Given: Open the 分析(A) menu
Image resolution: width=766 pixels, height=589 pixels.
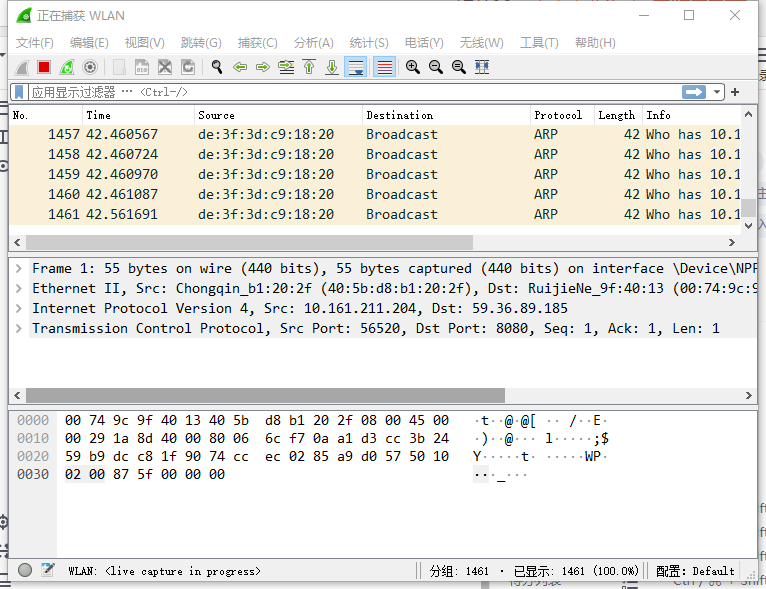Looking at the screenshot, I should [x=314, y=43].
